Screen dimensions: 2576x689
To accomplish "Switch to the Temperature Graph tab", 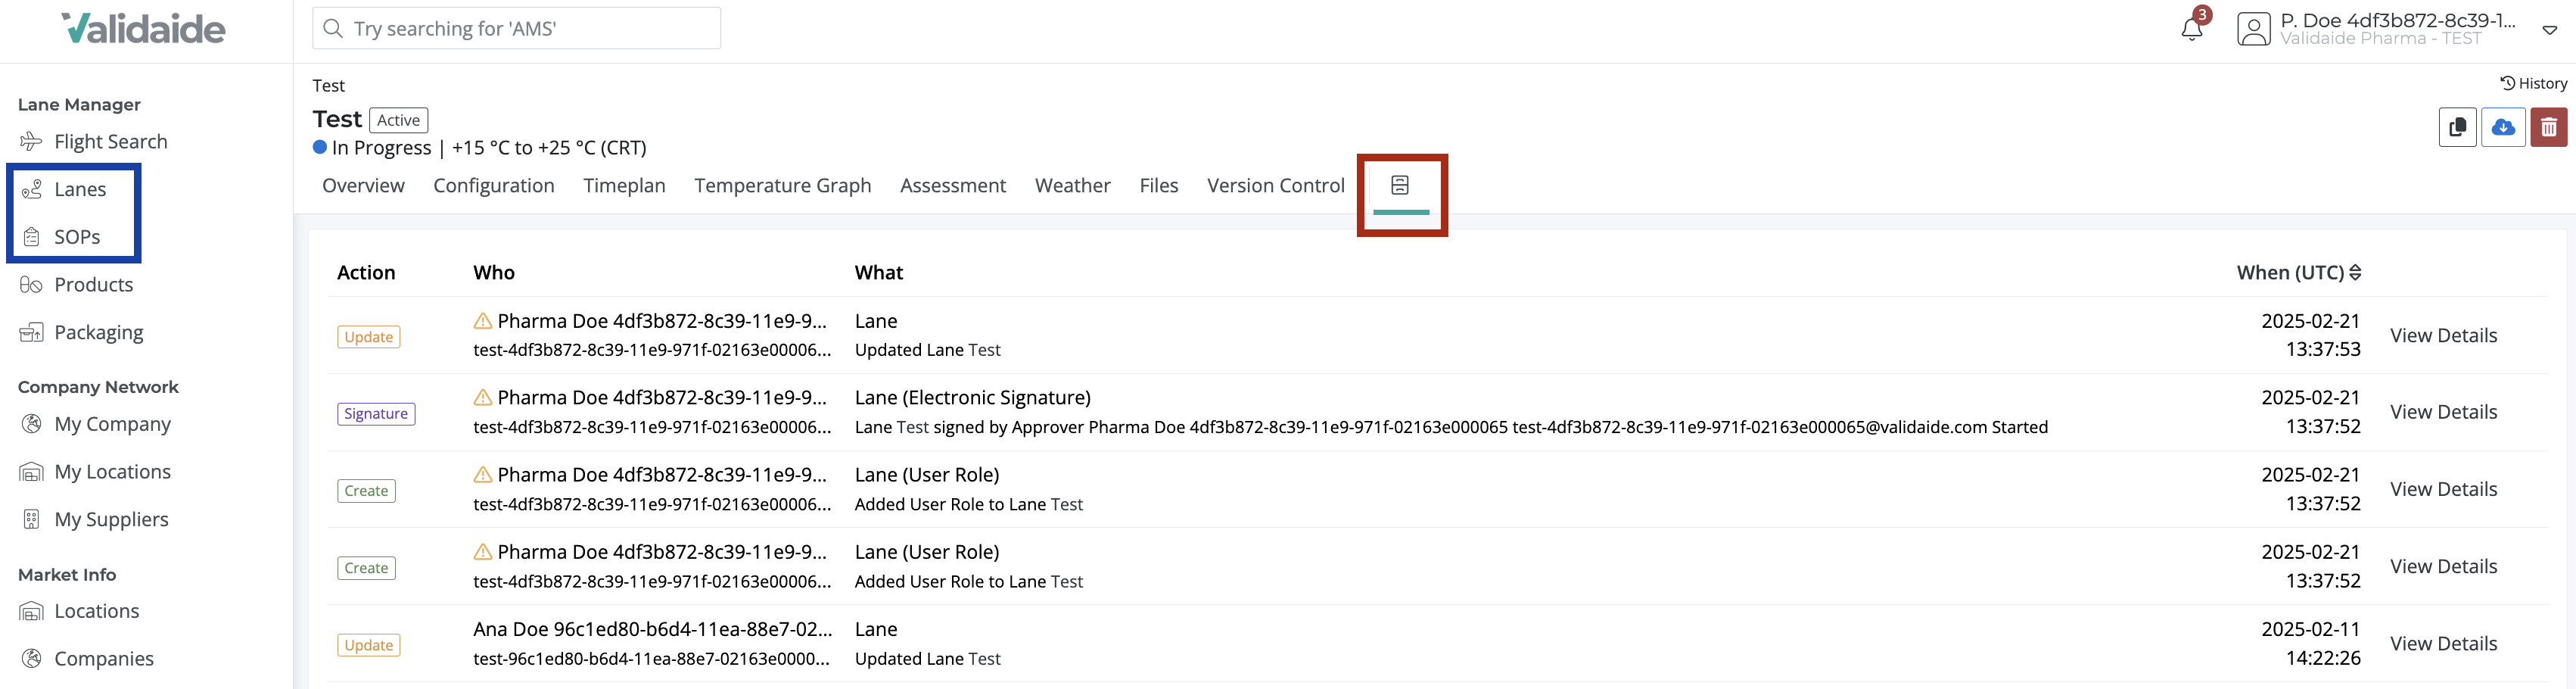I will click(x=783, y=185).
